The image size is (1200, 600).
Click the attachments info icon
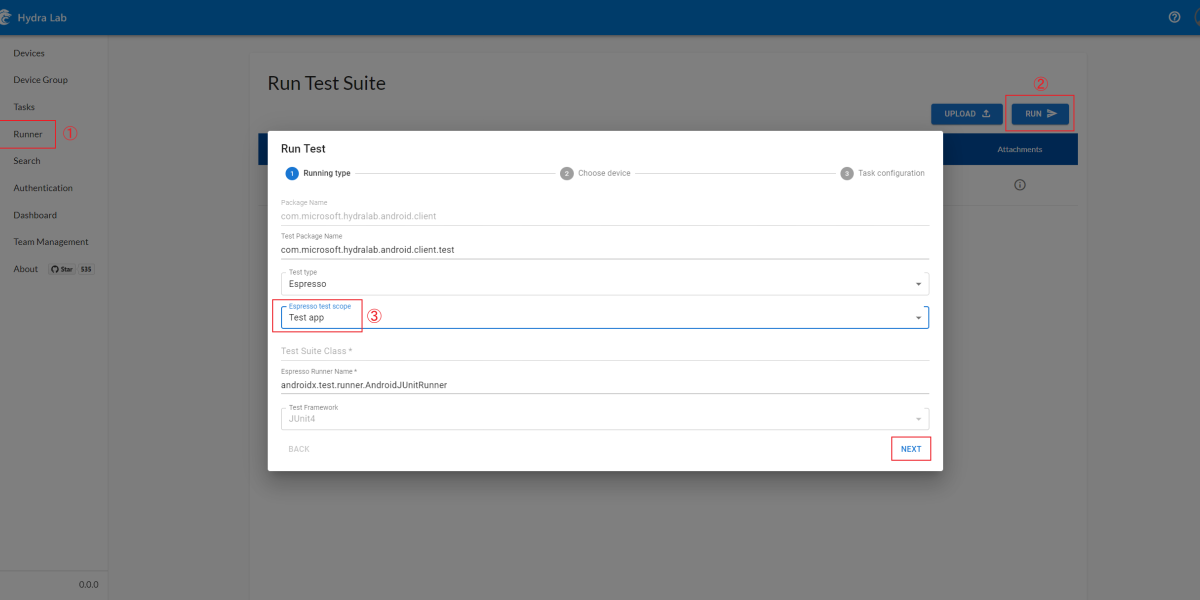coord(1020,185)
